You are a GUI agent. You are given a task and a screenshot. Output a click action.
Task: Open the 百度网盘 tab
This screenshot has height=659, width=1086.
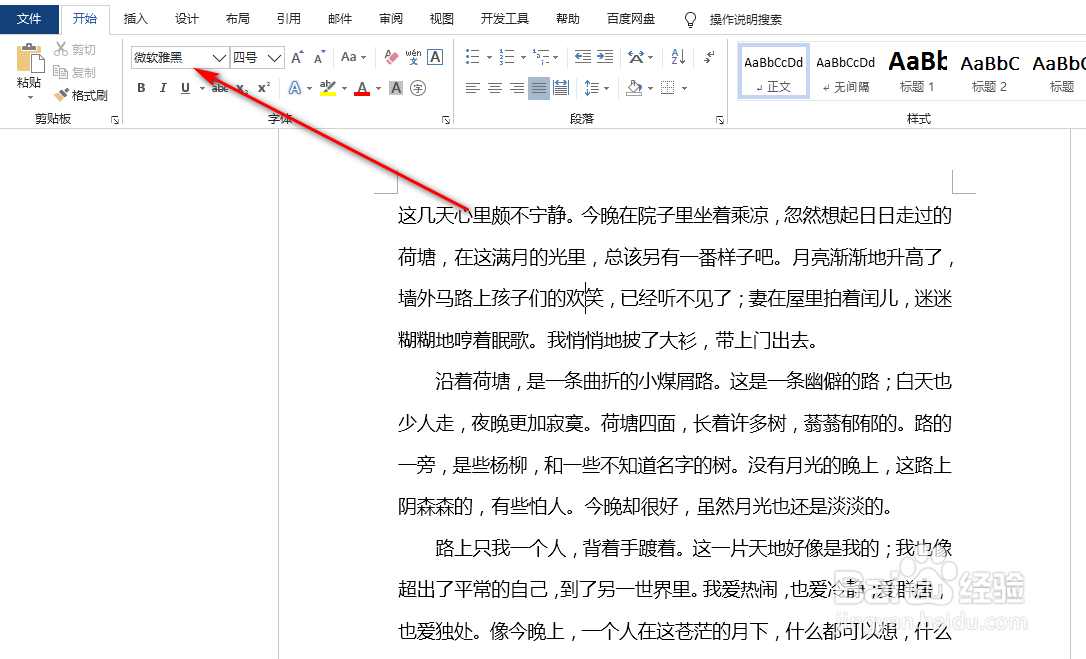tap(631, 19)
